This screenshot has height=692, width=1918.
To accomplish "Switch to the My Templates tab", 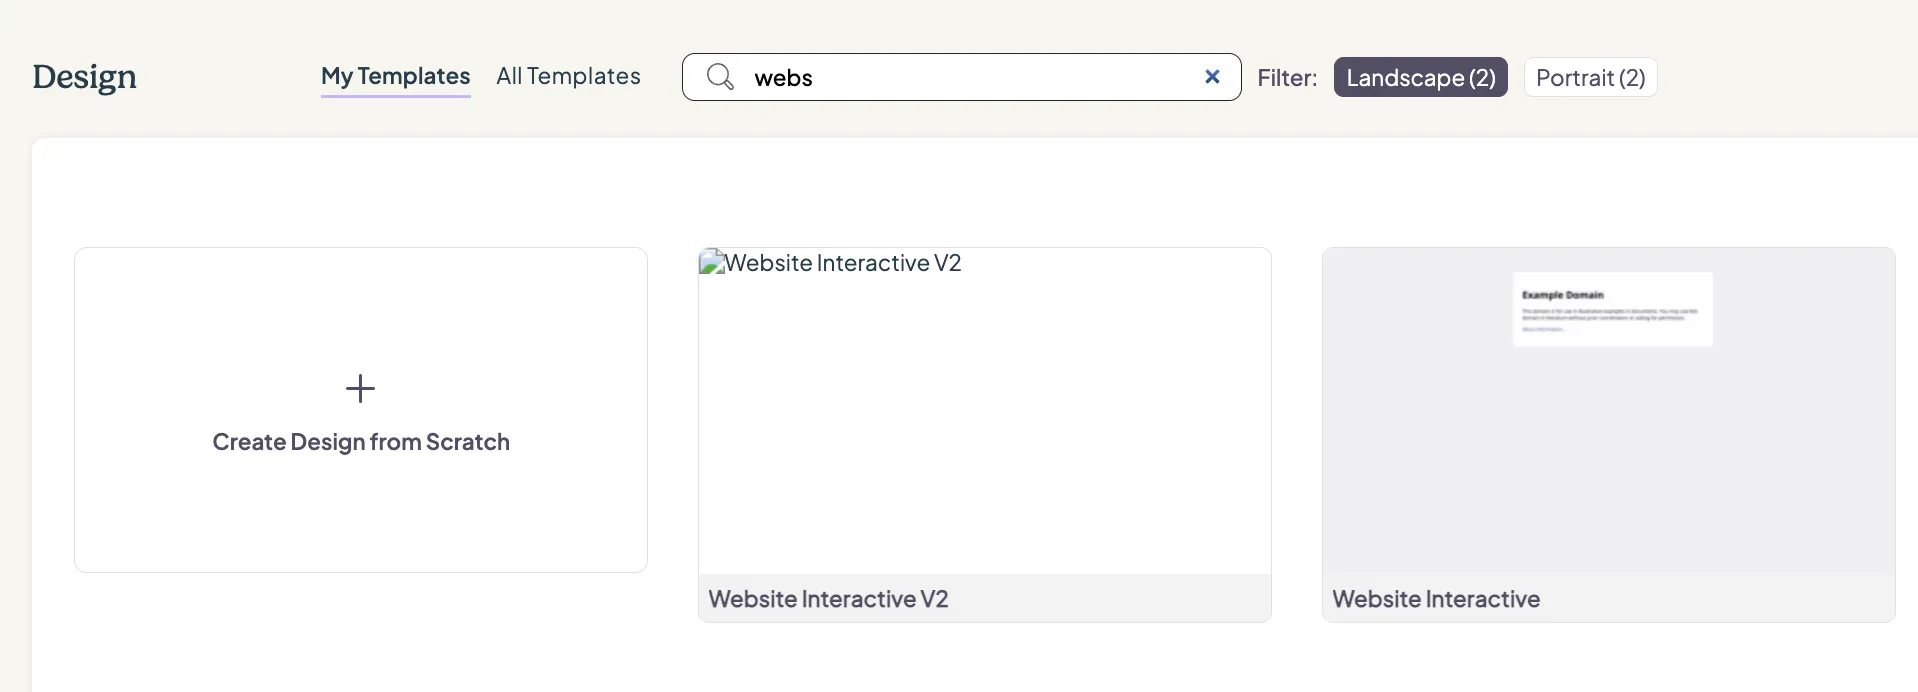I will (395, 76).
